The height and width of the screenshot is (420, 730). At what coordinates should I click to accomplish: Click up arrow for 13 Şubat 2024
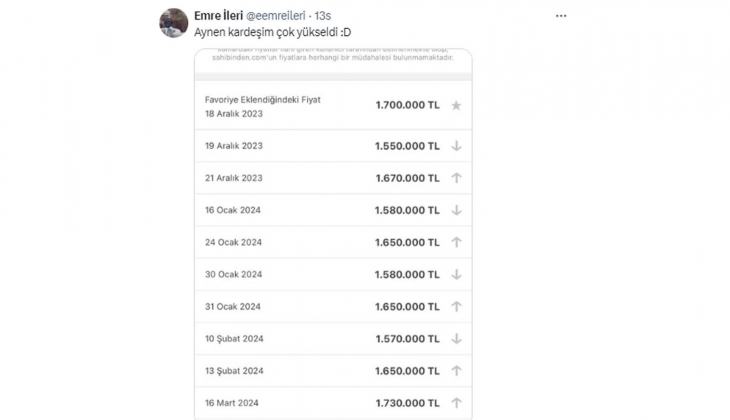456,370
